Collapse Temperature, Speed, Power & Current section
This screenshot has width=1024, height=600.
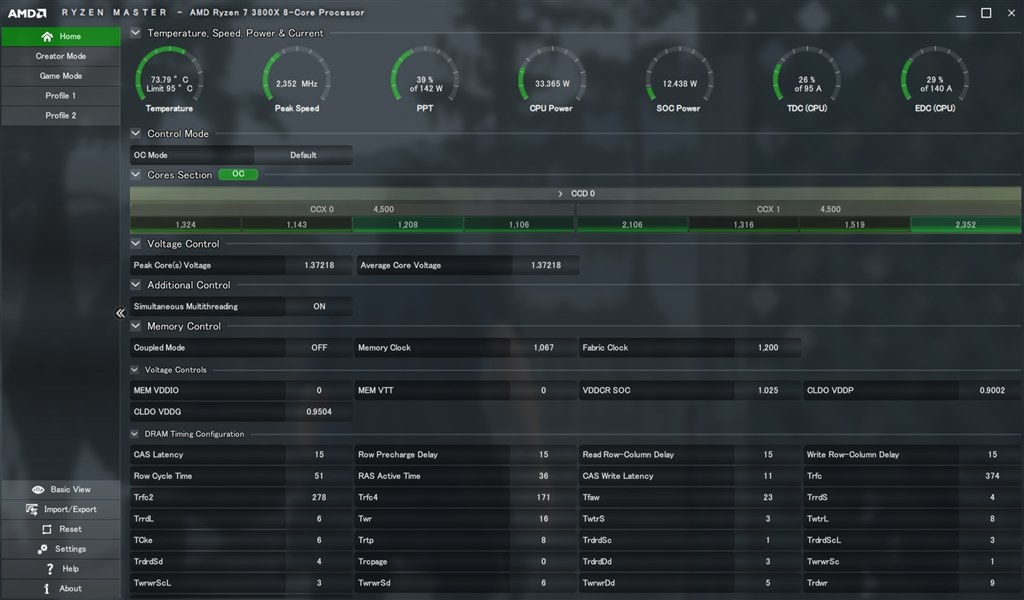point(135,33)
